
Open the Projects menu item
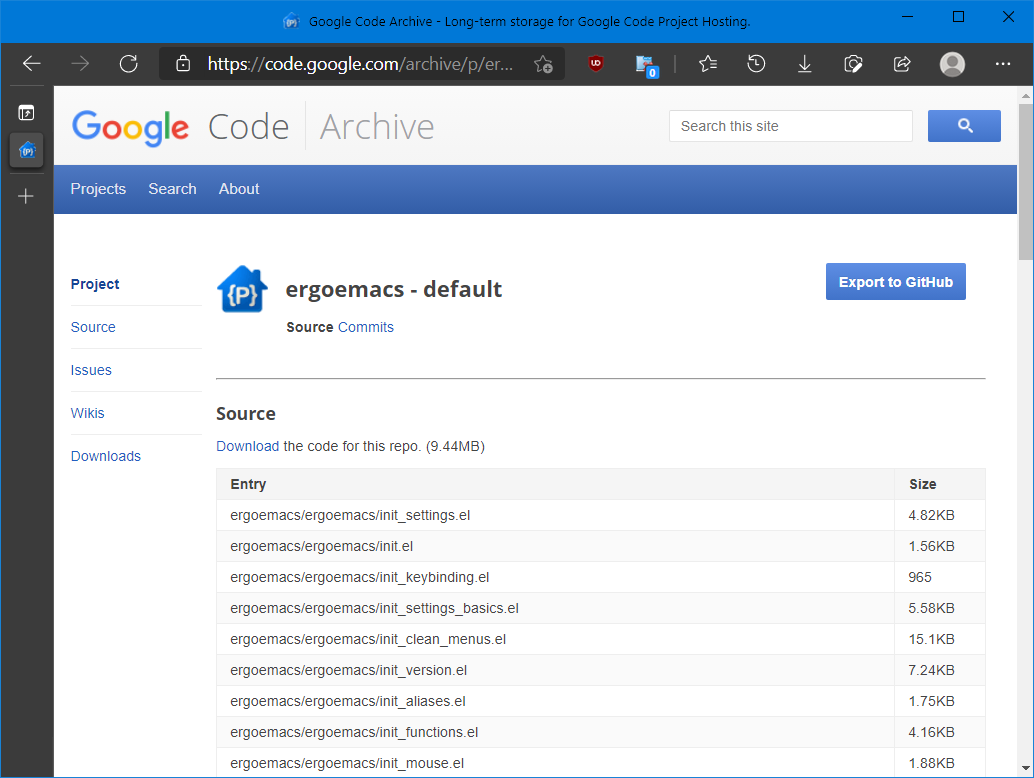point(98,189)
